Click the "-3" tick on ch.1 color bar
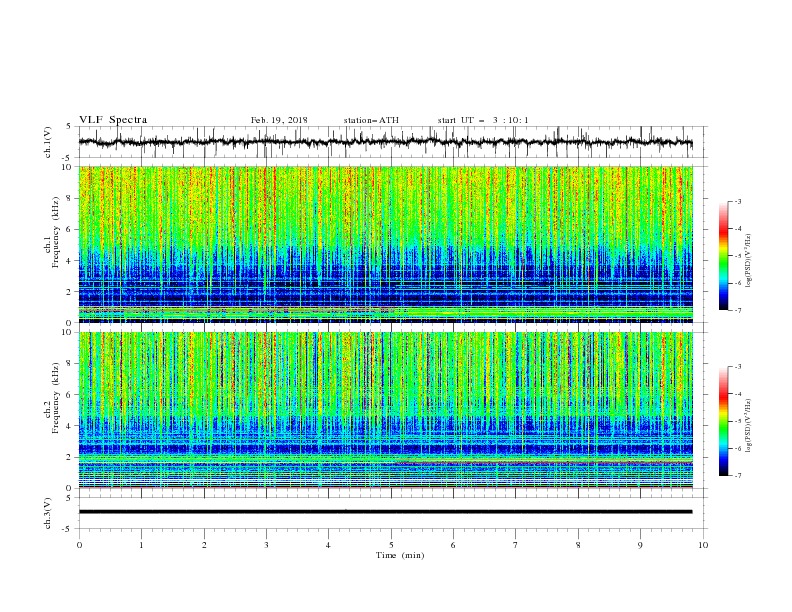The height and width of the screenshot is (612, 792). point(738,201)
